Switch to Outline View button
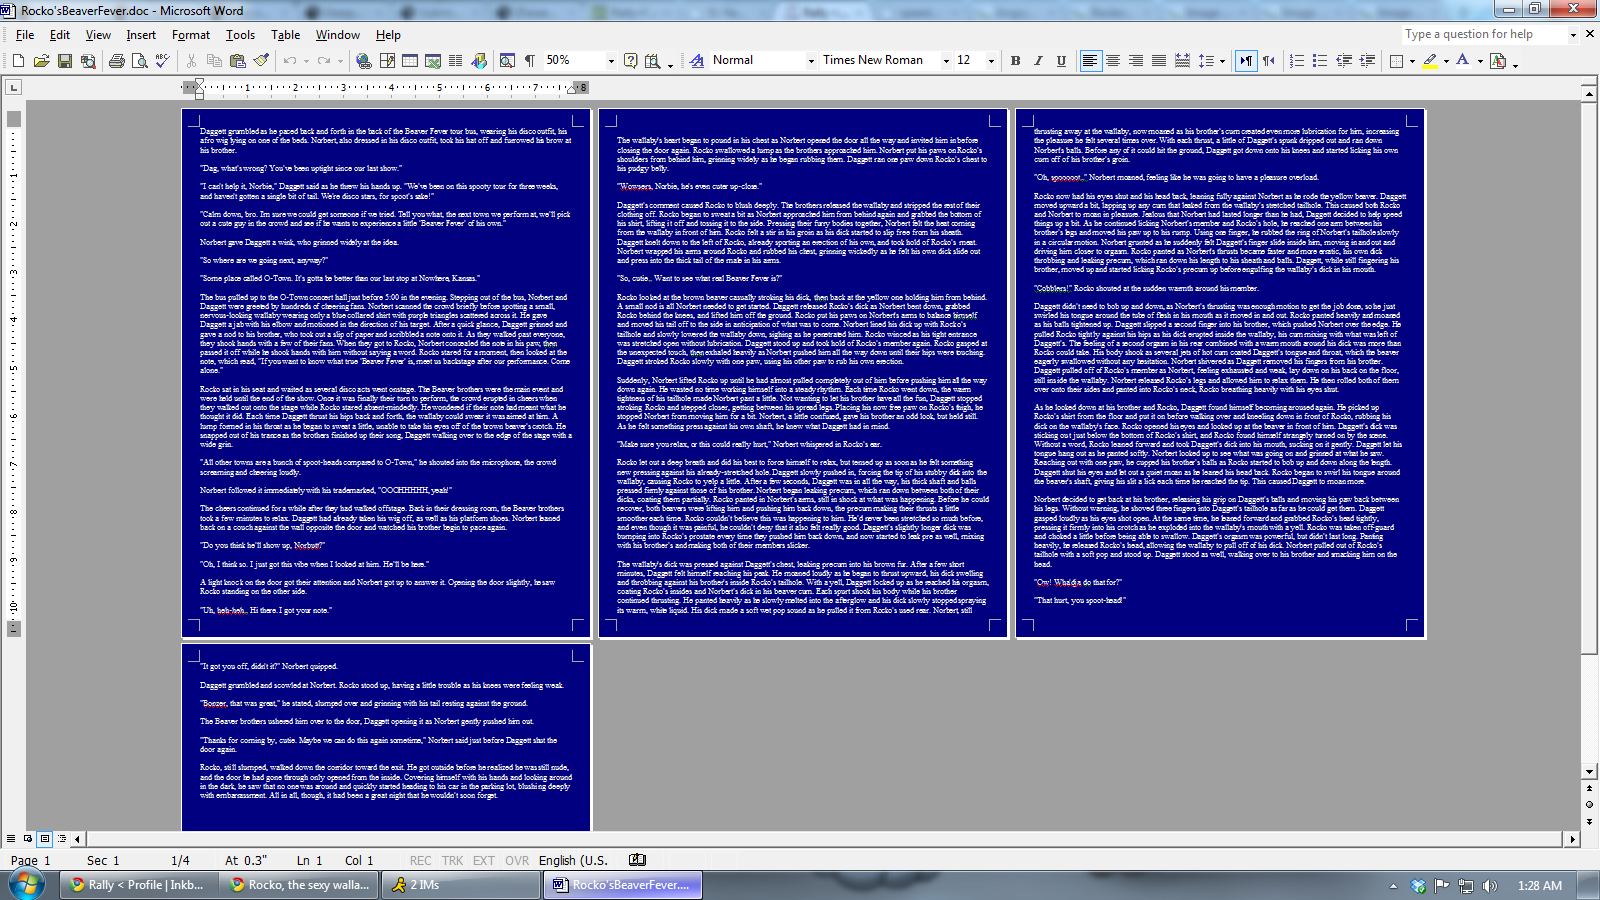The image size is (1600, 900). [x=62, y=838]
